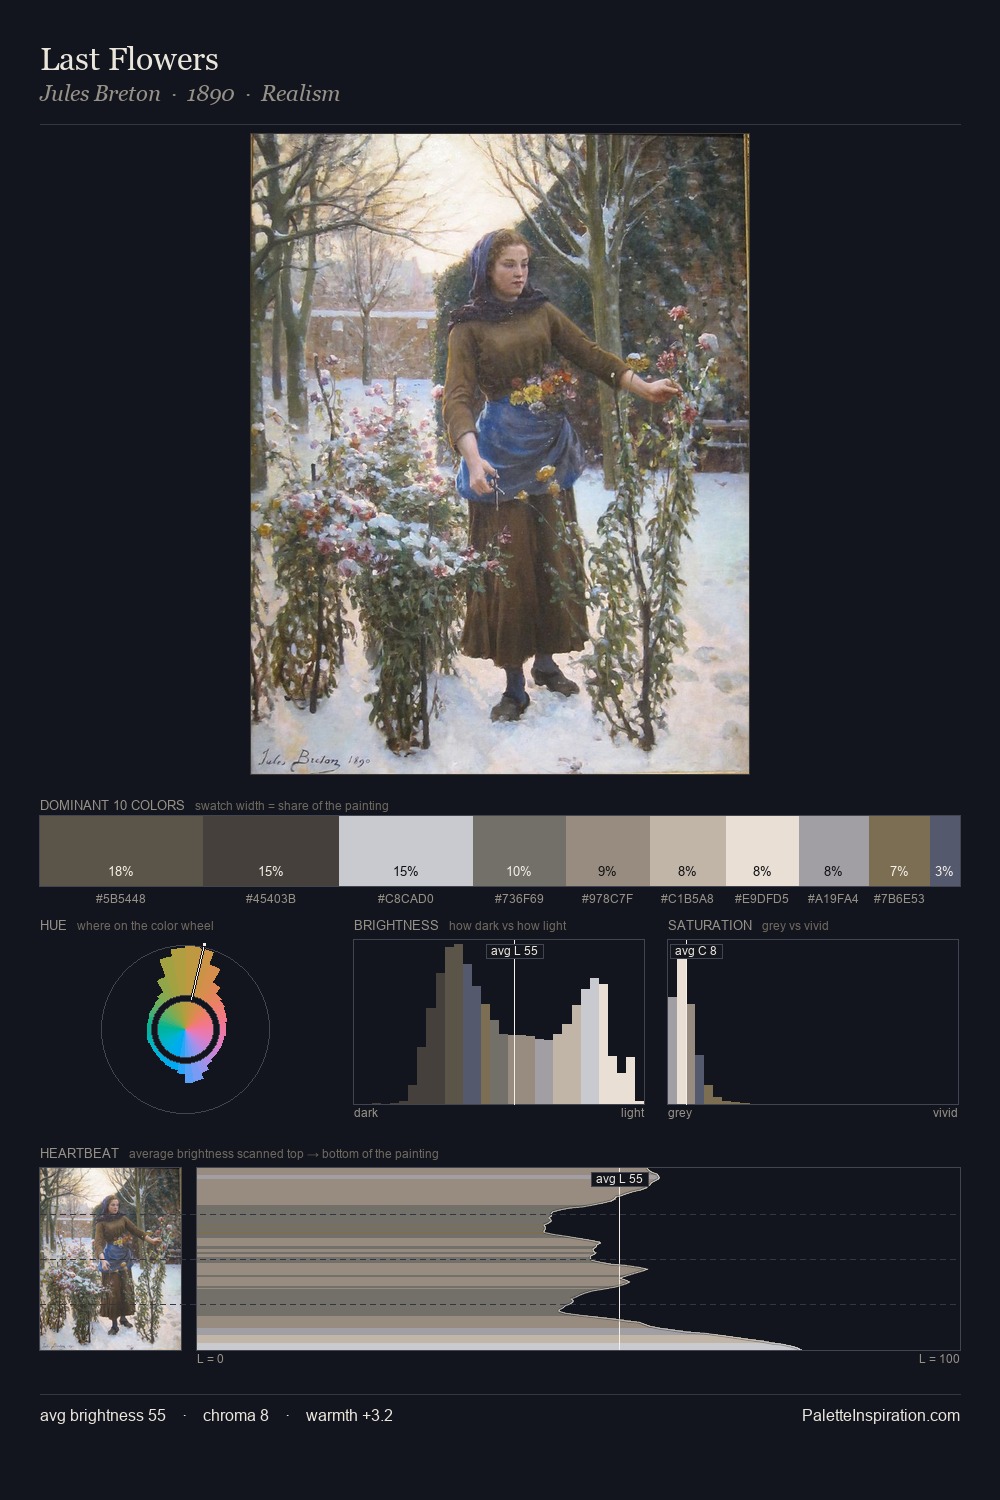Open the main Last Flowers painting image
This screenshot has height=1500, width=1000.
tap(500, 454)
